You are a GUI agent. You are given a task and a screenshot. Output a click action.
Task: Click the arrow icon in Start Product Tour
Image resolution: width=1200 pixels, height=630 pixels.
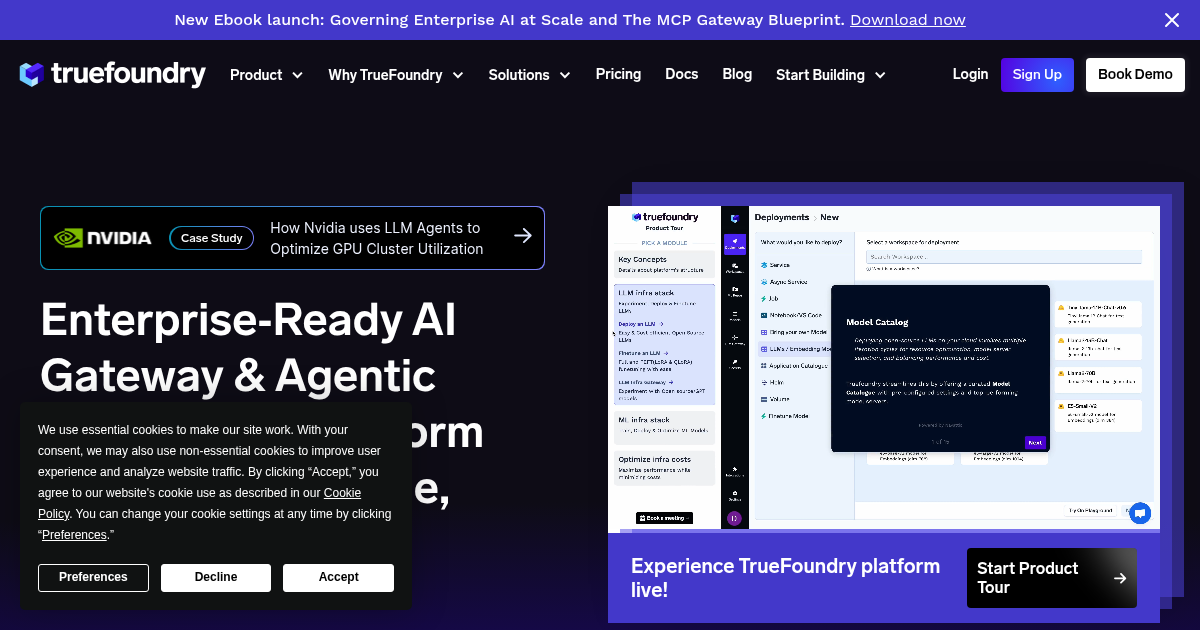coord(1120,578)
